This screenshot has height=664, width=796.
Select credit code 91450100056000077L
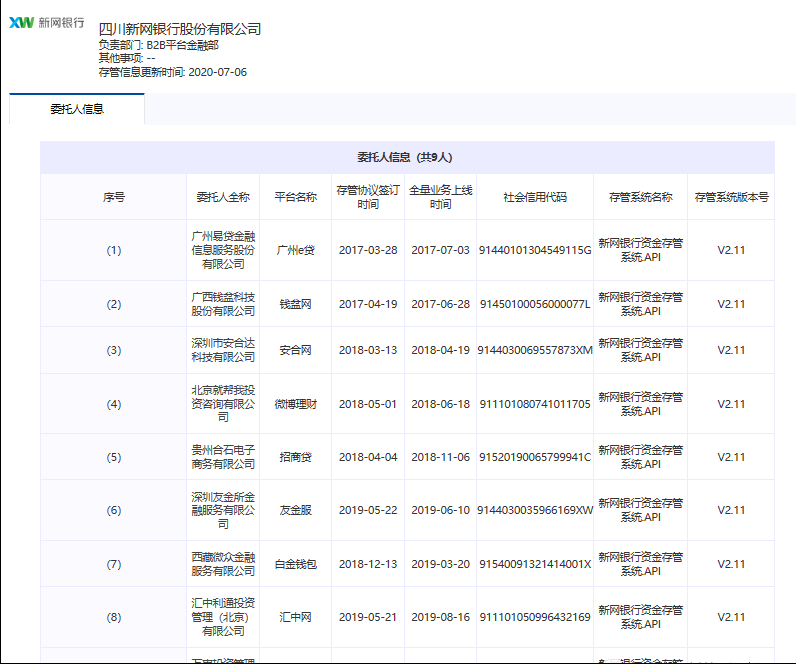(535, 304)
